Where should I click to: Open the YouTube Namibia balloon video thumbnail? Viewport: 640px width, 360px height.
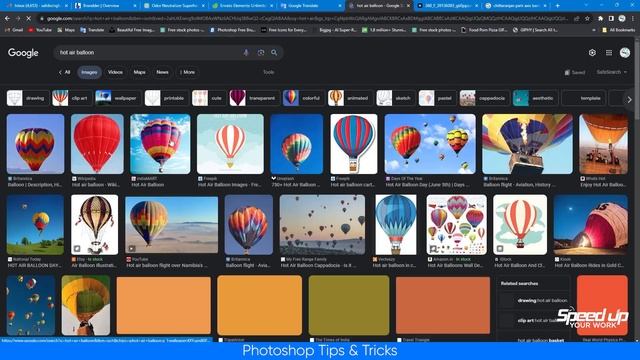point(171,225)
